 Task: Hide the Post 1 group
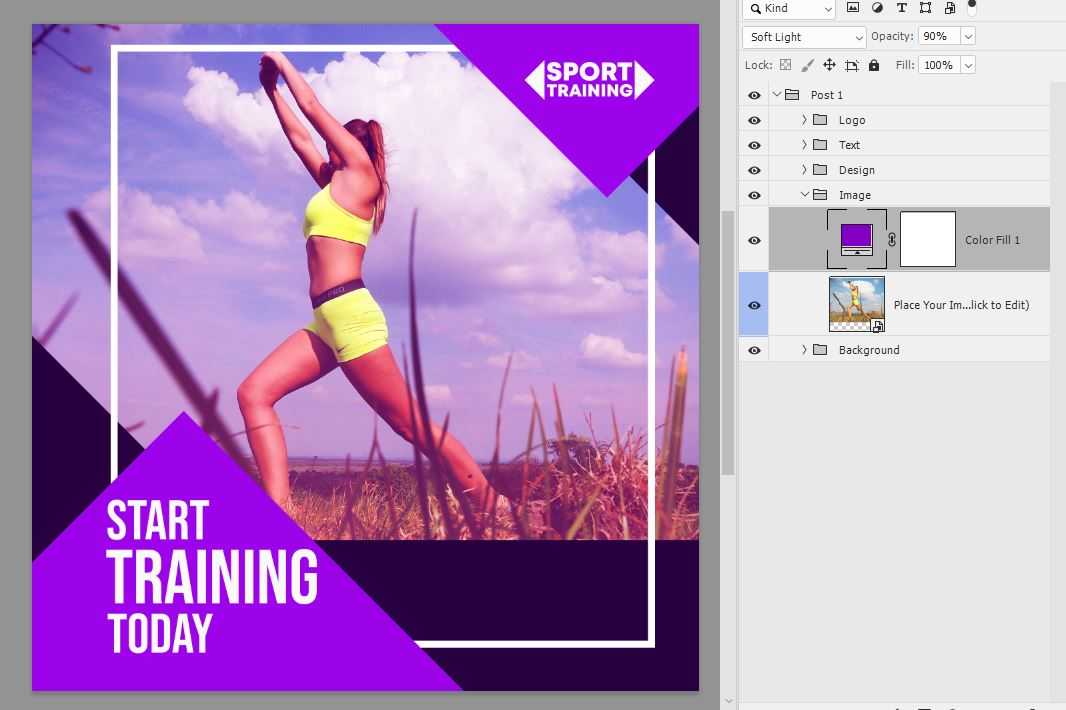[x=754, y=95]
